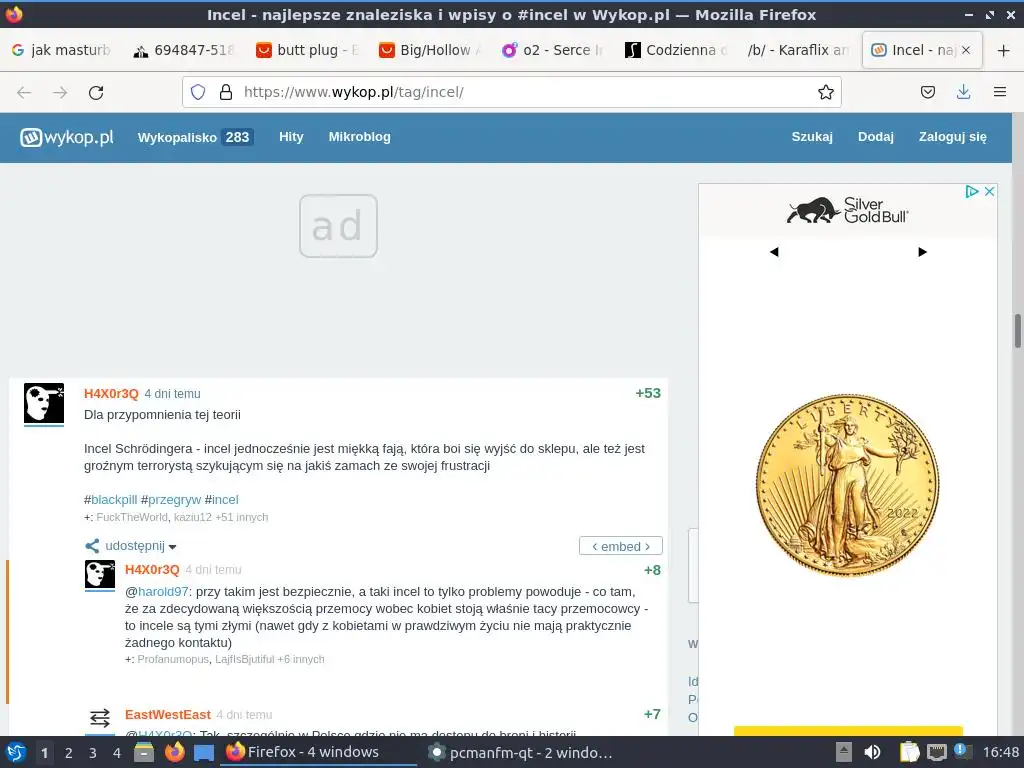The height and width of the screenshot is (768, 1024).
Task: Click the wykop.pl logo
Action: [67, 137]
